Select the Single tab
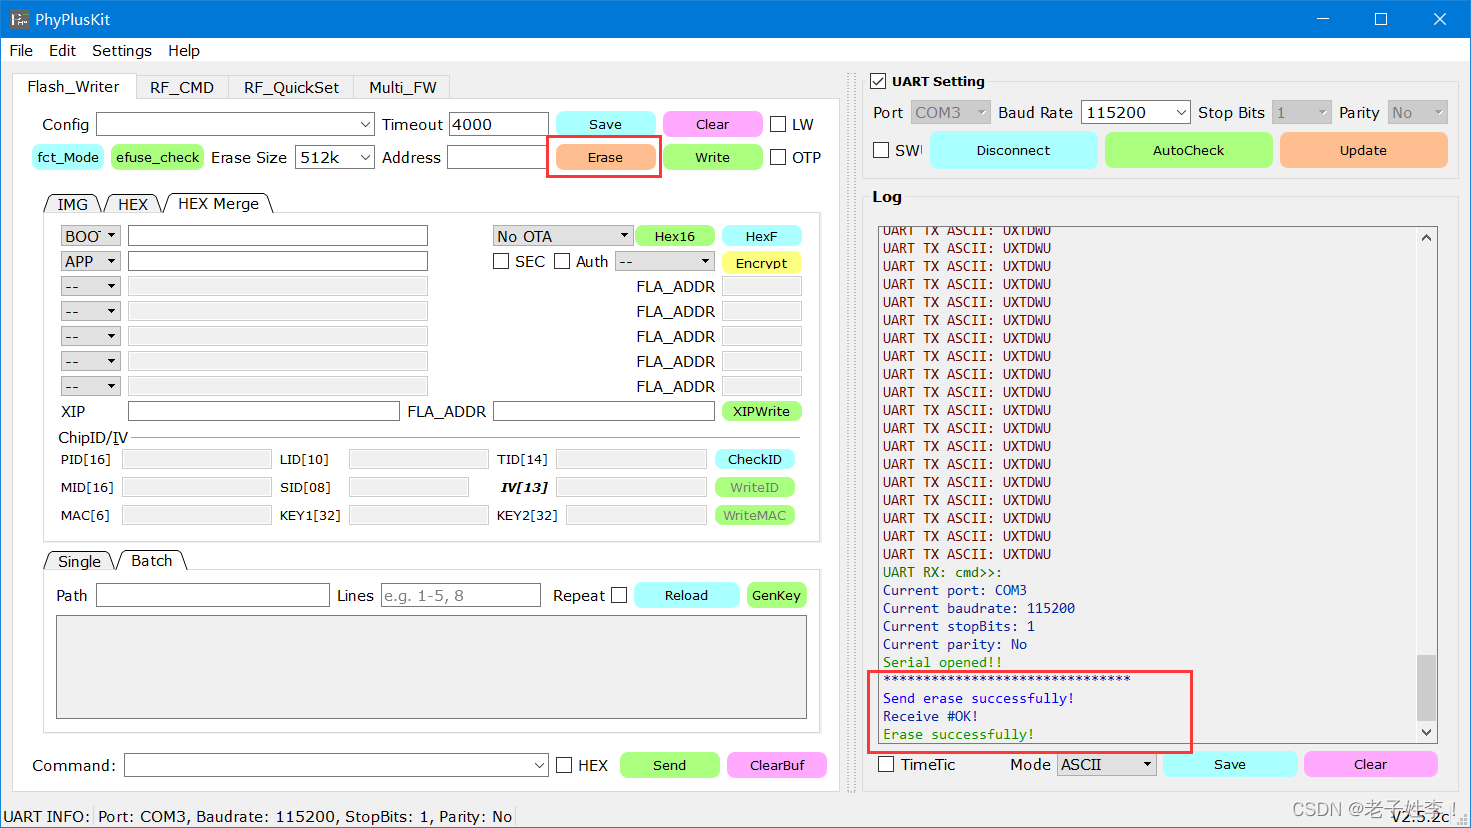Screen dimensions: 1471x828 coord(79,561)
